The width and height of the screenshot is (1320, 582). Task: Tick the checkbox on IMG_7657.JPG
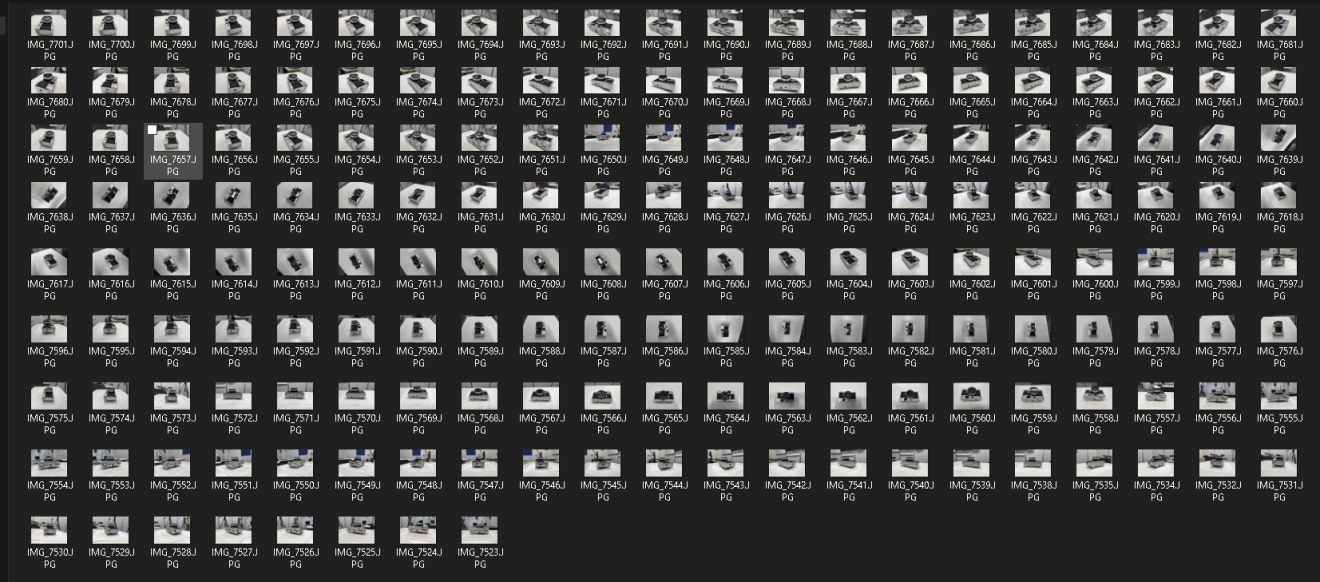[152, 130]
